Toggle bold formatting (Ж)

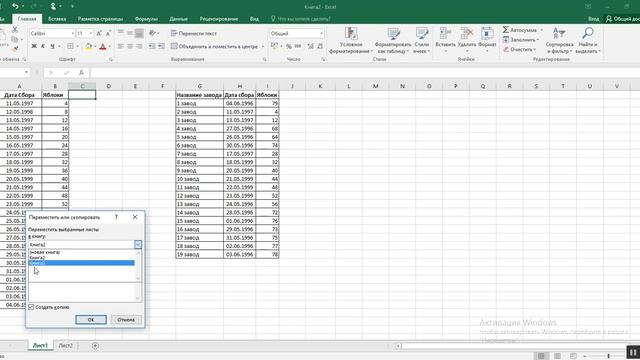[34, 47]
